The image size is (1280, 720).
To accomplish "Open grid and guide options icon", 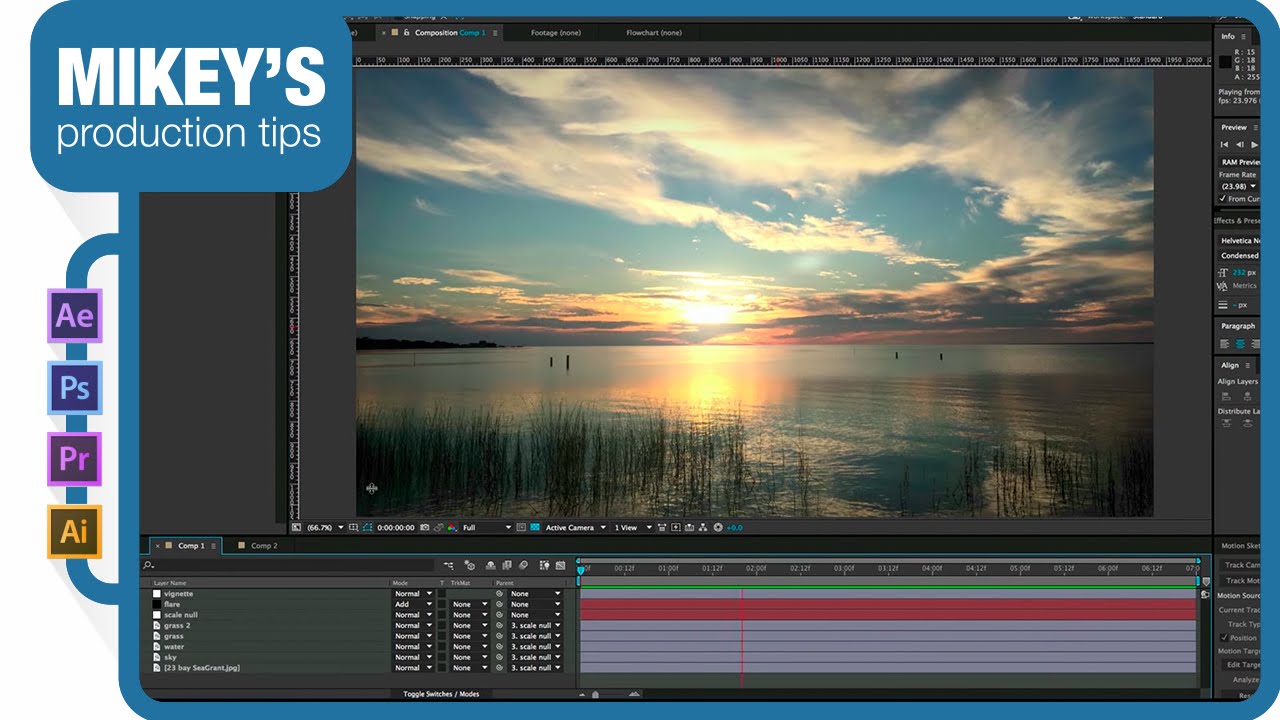I will point(354,527).
